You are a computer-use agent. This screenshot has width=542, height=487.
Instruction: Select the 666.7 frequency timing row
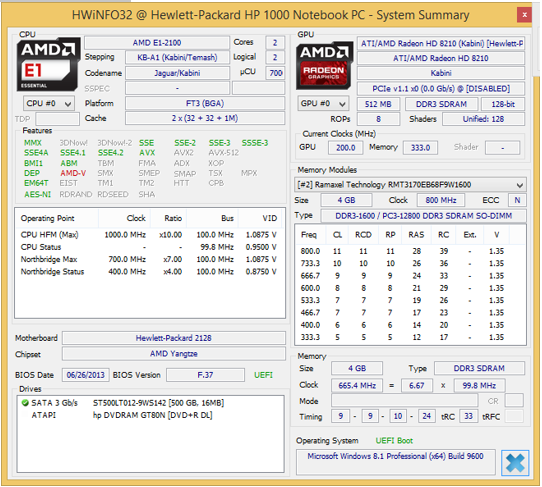[411, 276]
